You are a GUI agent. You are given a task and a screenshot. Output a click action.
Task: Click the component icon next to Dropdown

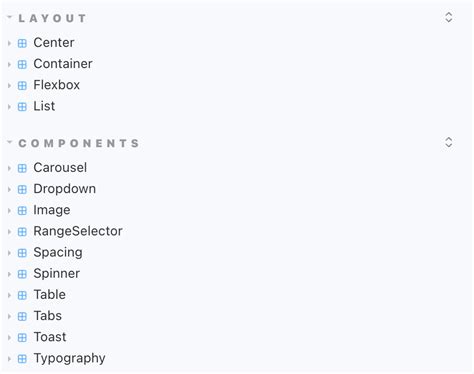click(x=22, y=190)
